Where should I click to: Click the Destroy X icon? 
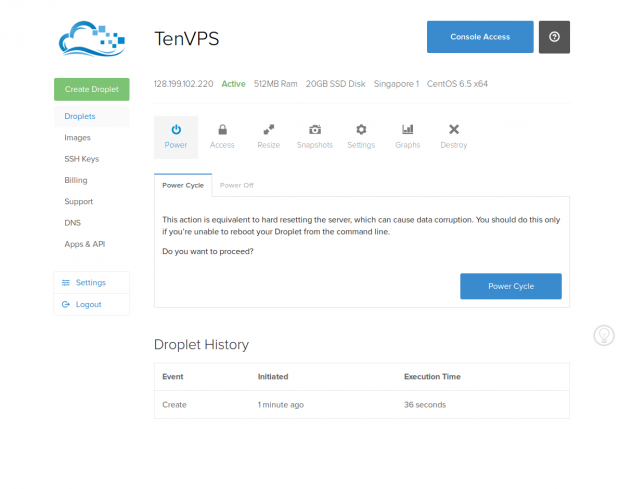[x=454, y=130]
